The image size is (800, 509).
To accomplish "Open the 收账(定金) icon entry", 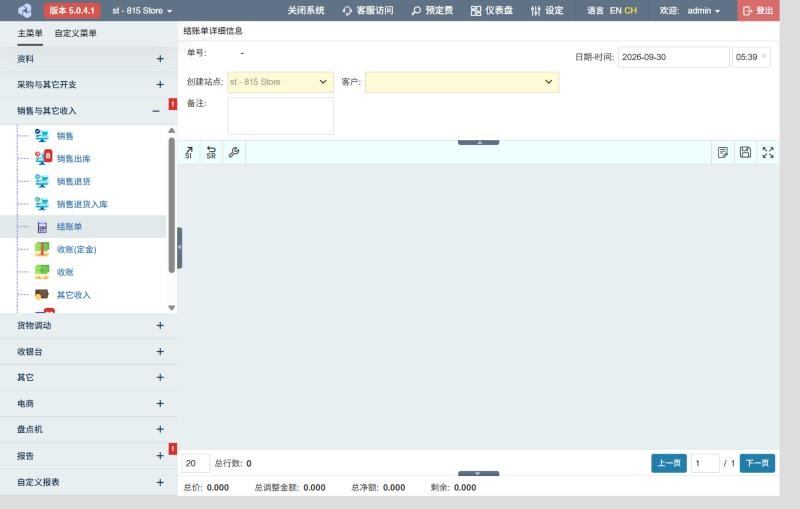I will pos(42,249).
